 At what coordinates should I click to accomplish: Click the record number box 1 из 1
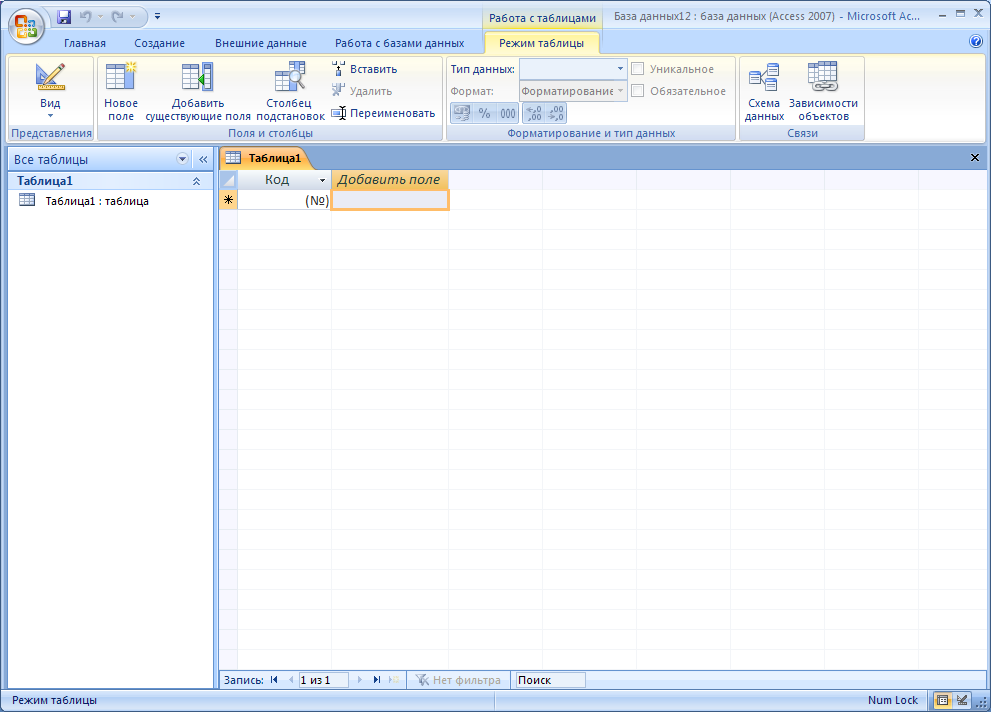pyautogui.click(x=323, y=680)
